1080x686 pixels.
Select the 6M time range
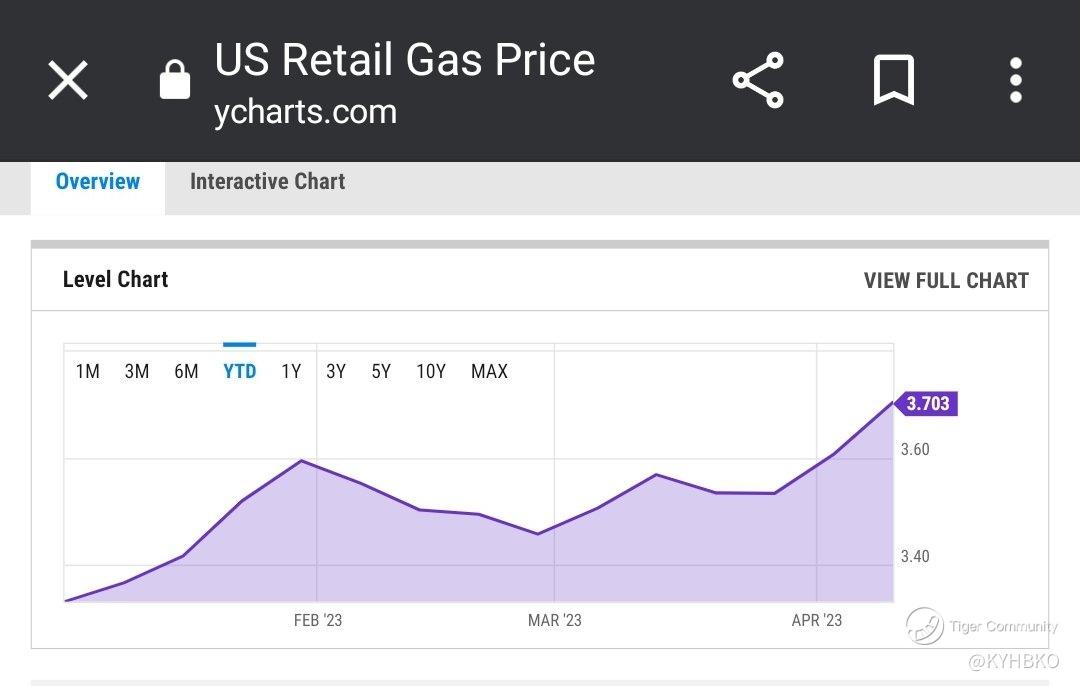(x=187, y=372)
